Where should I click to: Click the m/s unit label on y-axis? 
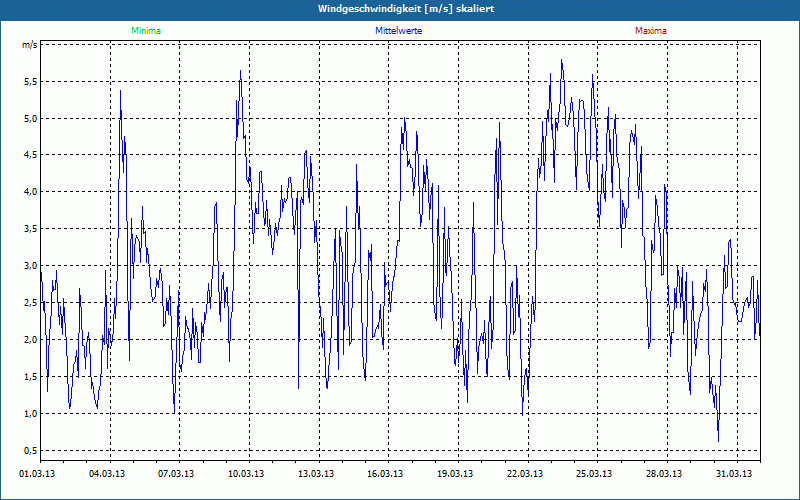point(30,45)
